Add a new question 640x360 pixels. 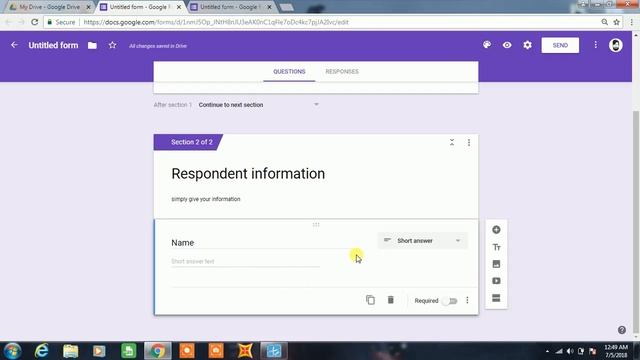coord(496,230)
